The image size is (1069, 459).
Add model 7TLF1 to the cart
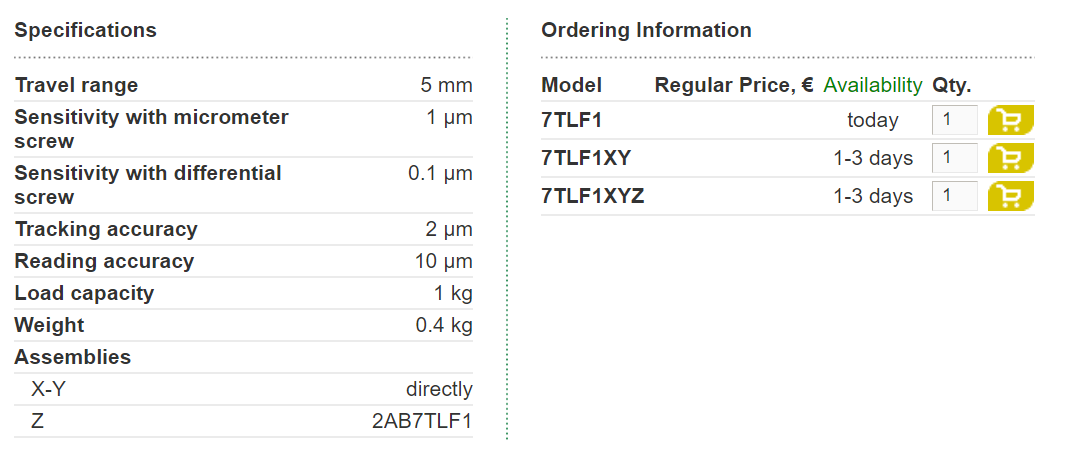tap(1010, 120)
